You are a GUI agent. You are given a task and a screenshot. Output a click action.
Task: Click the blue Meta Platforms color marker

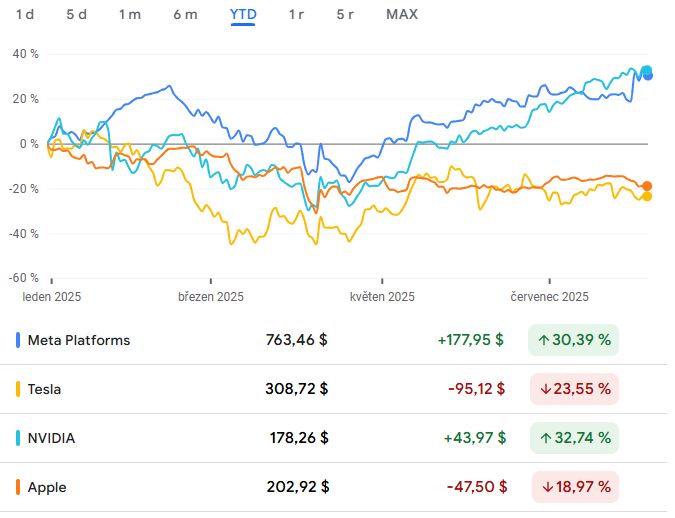point(18,340)
